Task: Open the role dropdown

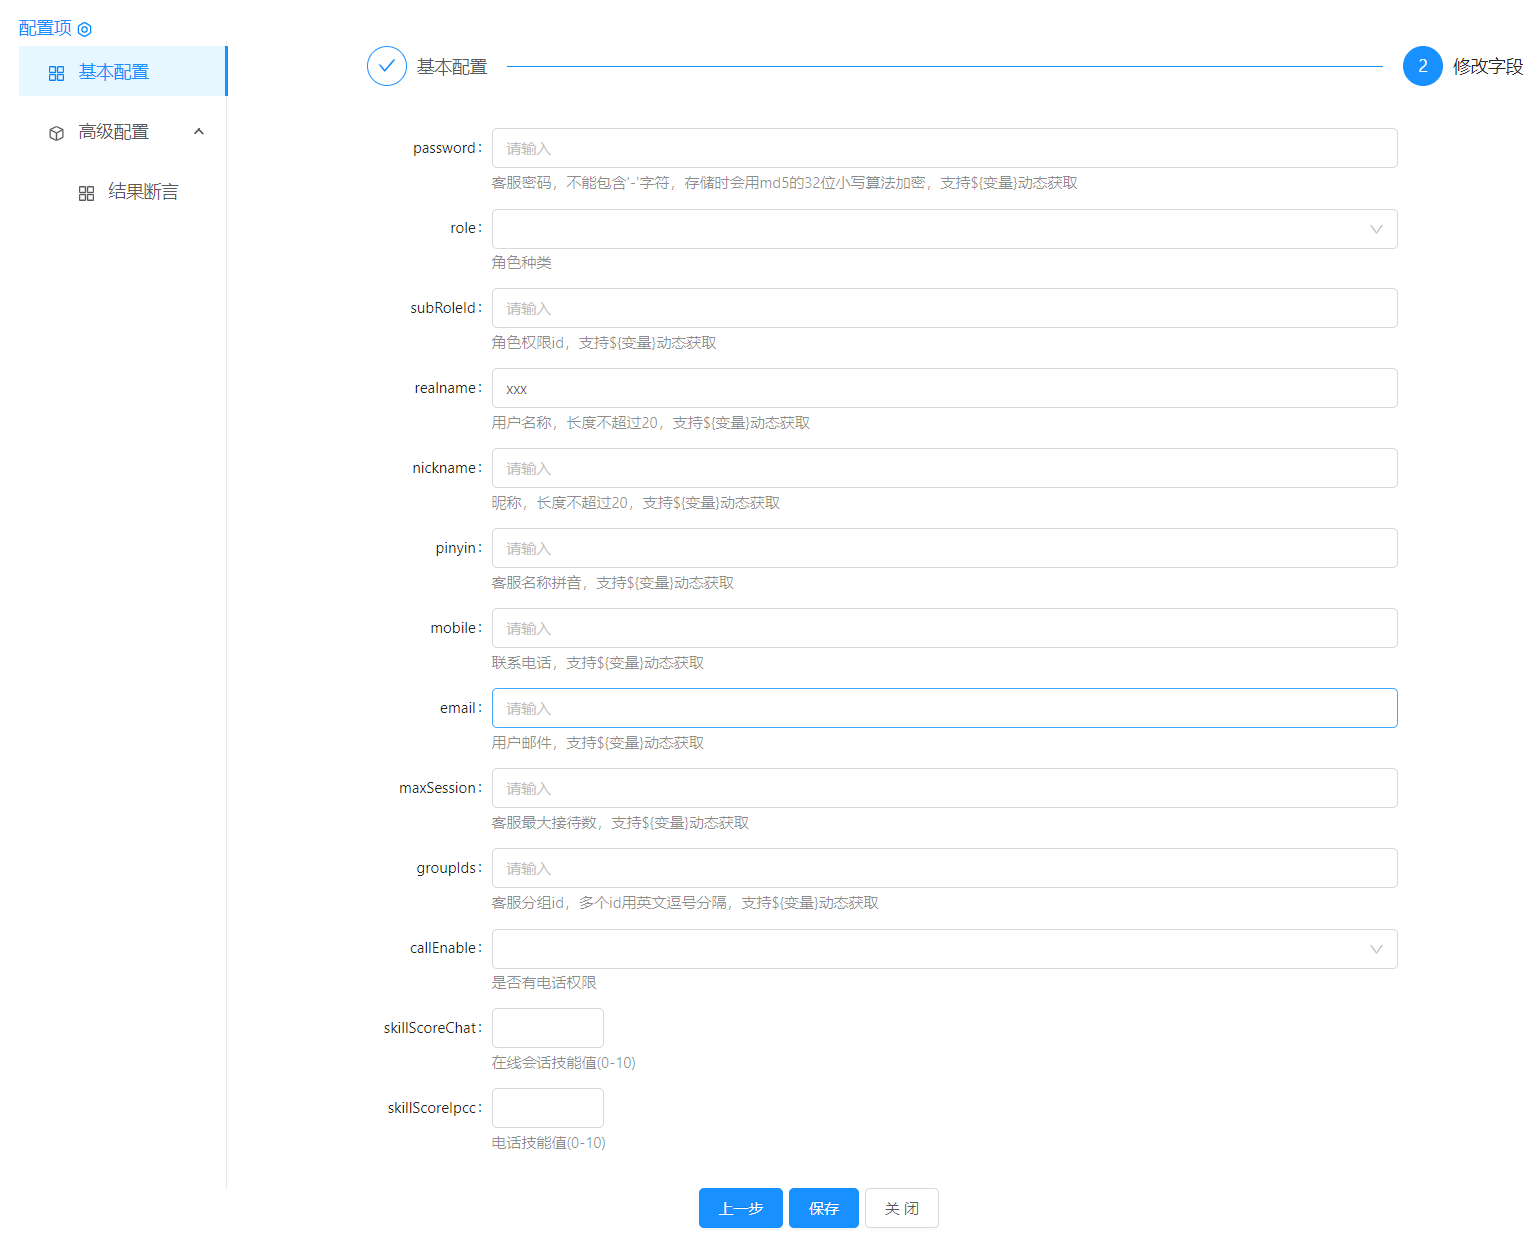Action: coord(944,229)
